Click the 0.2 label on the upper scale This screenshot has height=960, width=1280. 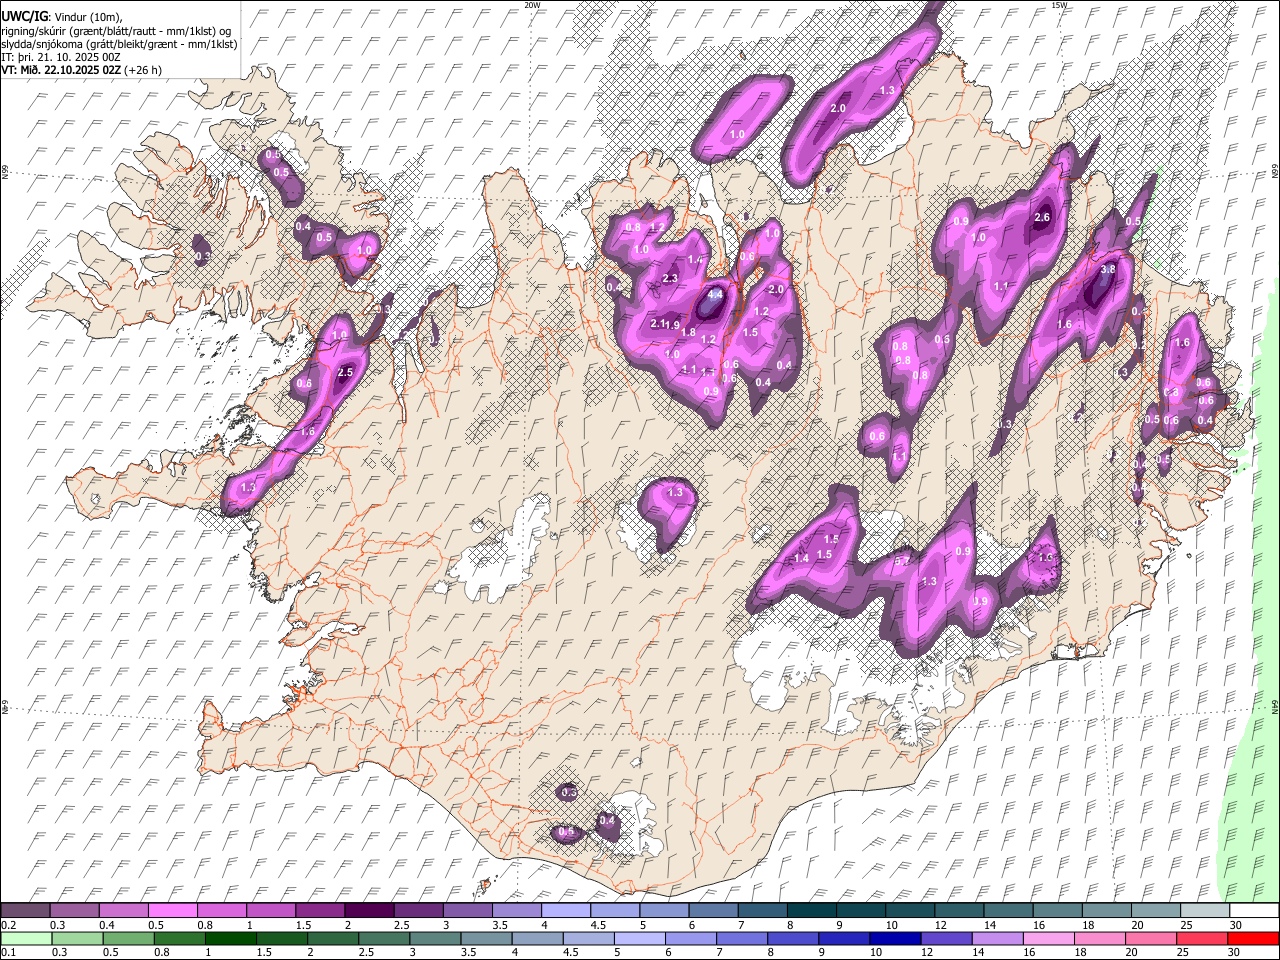[8, 925]
